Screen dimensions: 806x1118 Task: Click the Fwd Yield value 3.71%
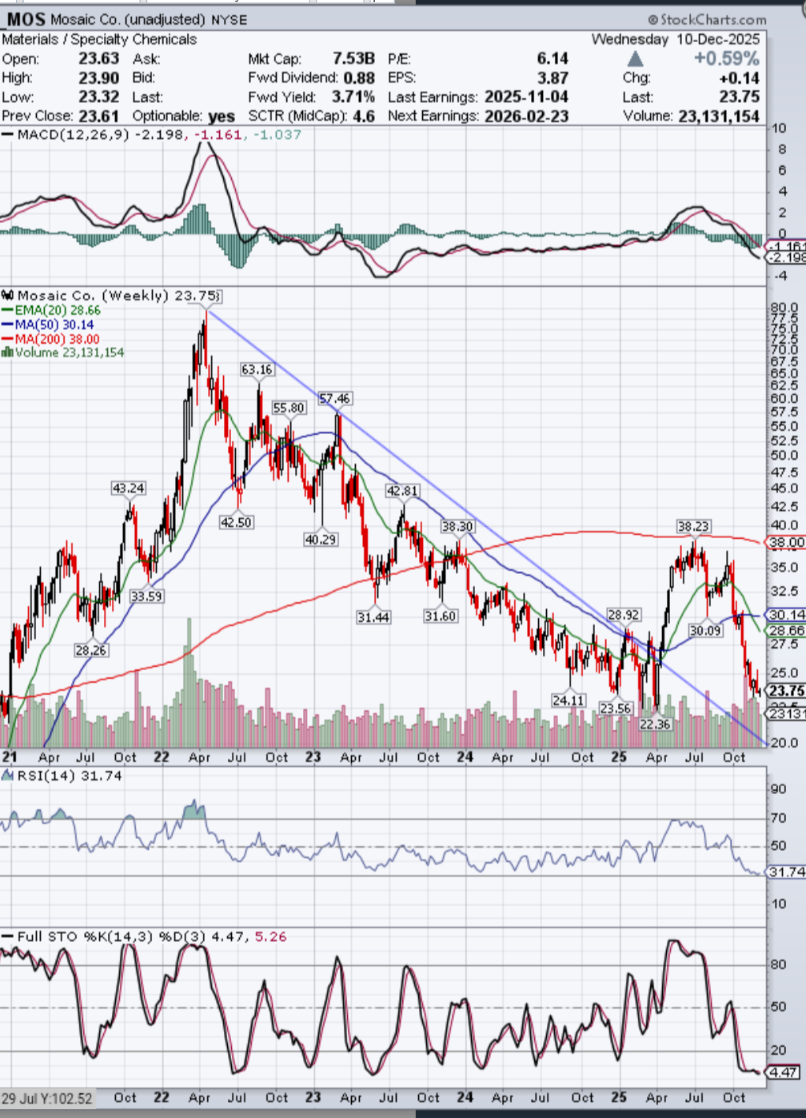point(353,97)
